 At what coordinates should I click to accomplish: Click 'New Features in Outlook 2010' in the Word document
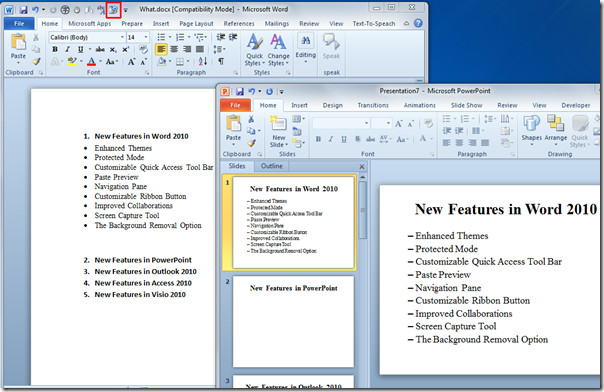click(146, 271)
